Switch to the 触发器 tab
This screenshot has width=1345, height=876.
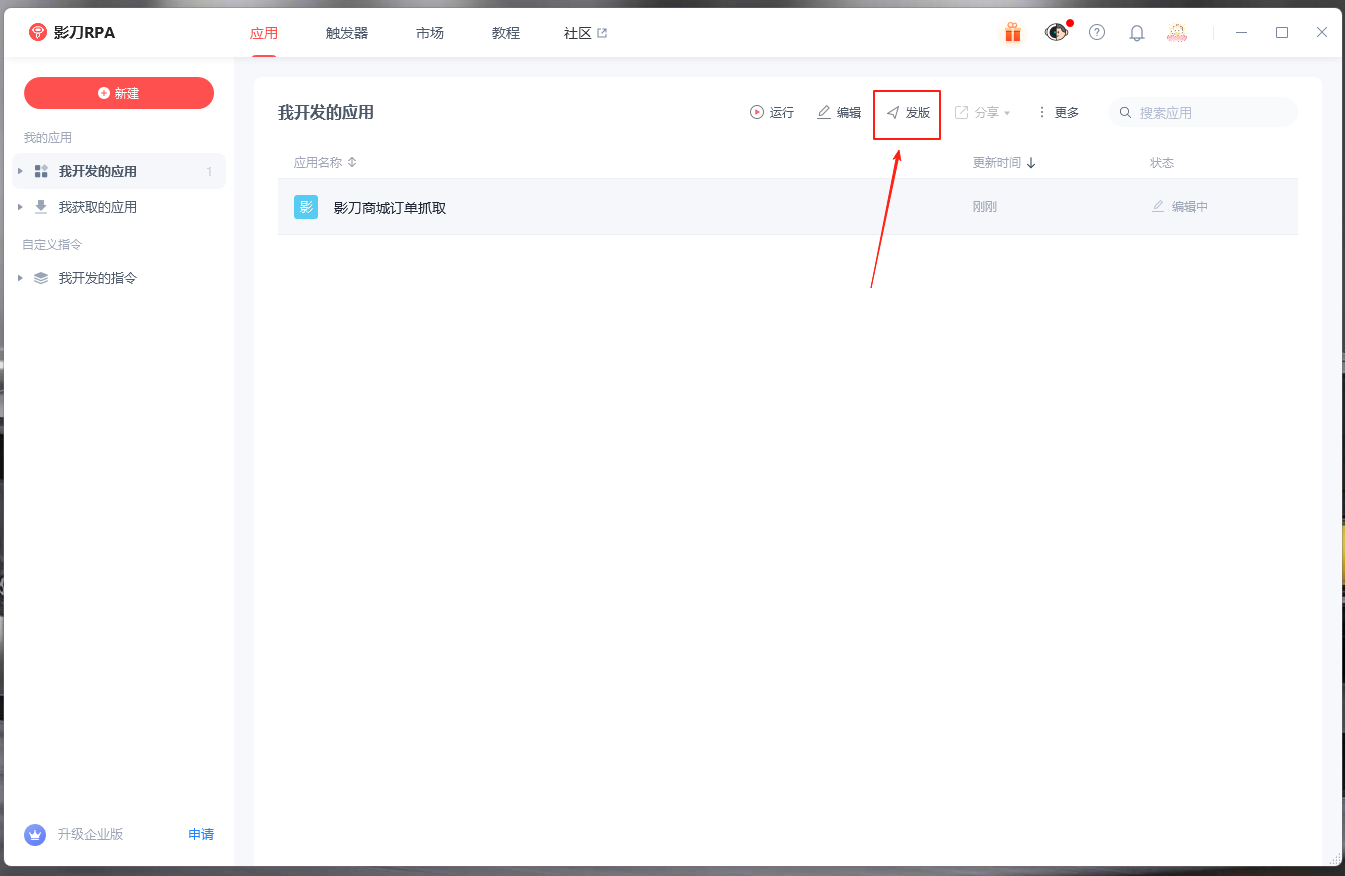pos(347,33)
